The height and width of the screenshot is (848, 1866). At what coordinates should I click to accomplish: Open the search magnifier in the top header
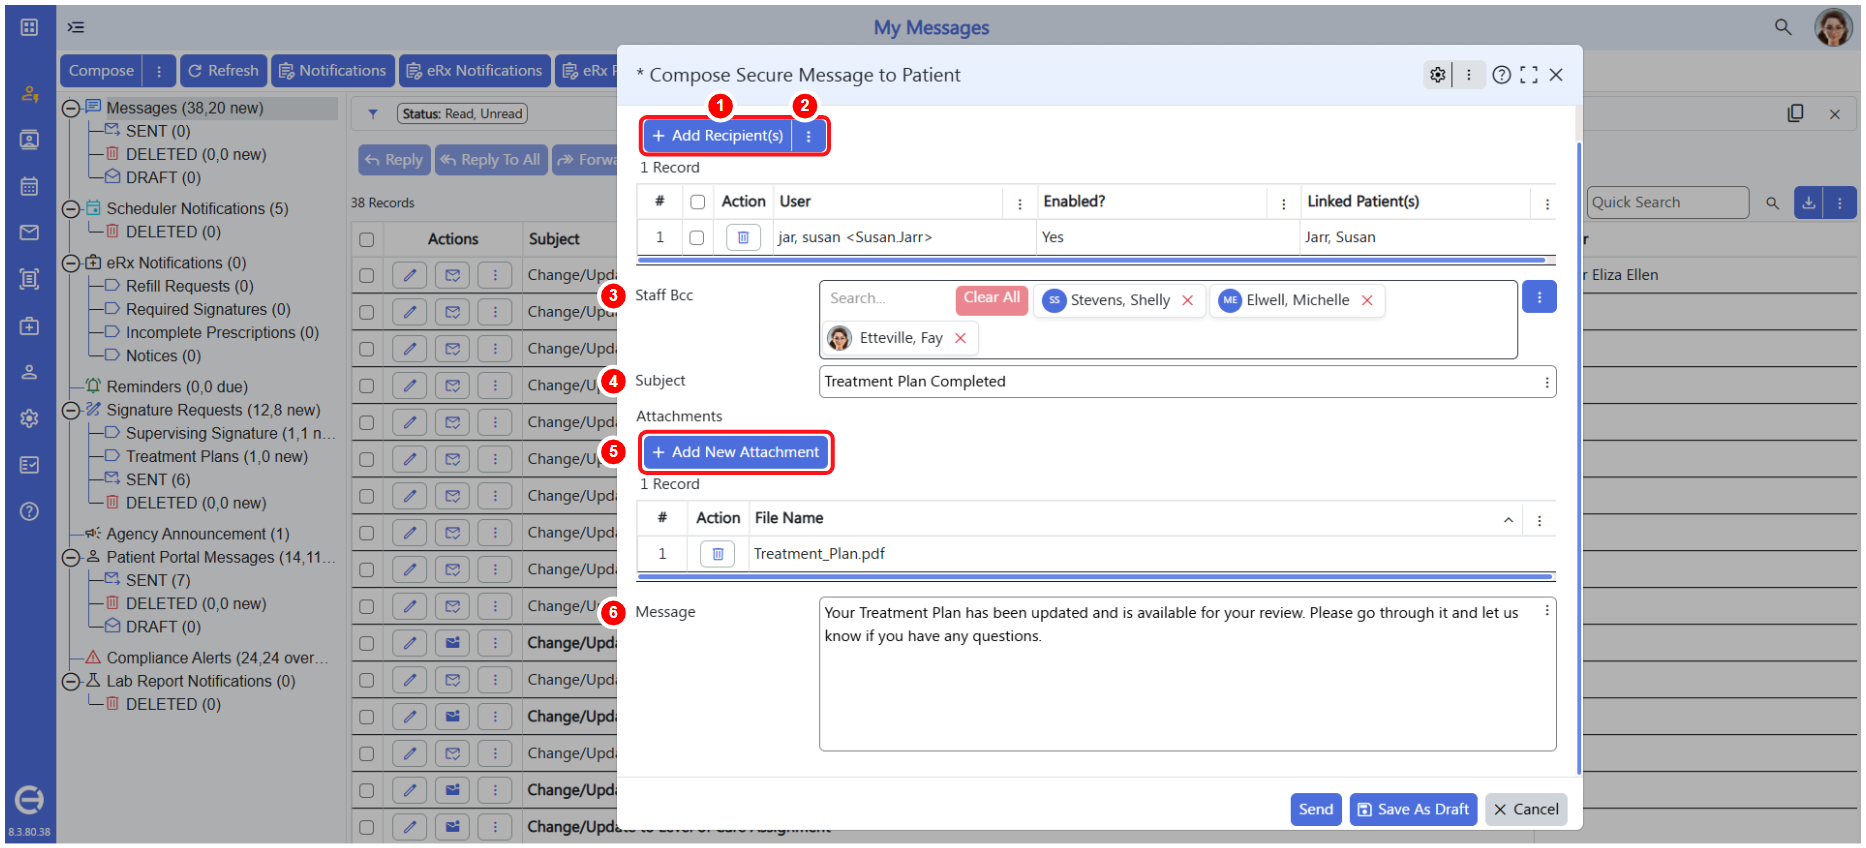coord(1783,27)
